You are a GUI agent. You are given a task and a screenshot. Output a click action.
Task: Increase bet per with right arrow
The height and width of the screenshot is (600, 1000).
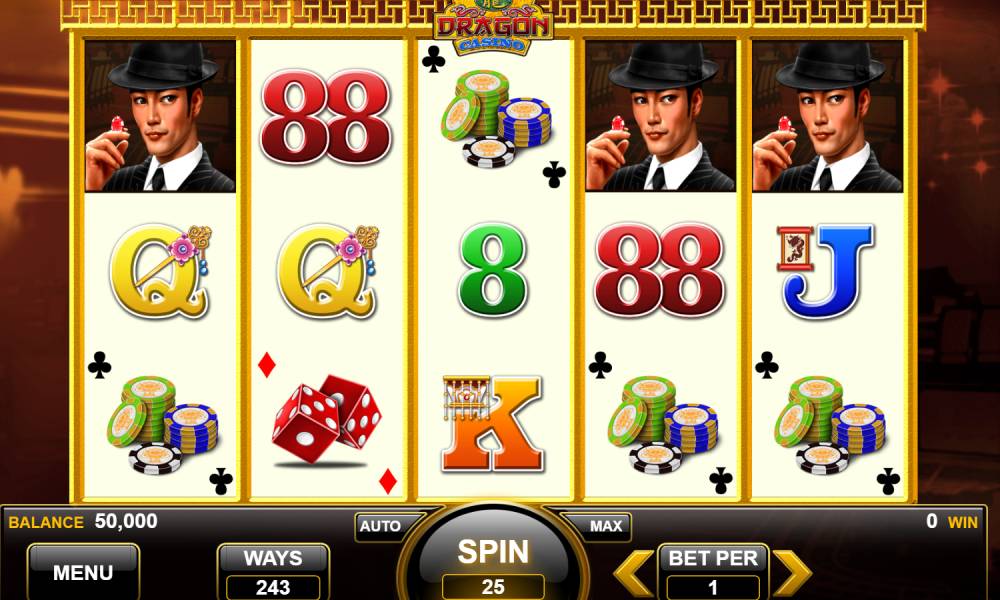click(792, 572)
